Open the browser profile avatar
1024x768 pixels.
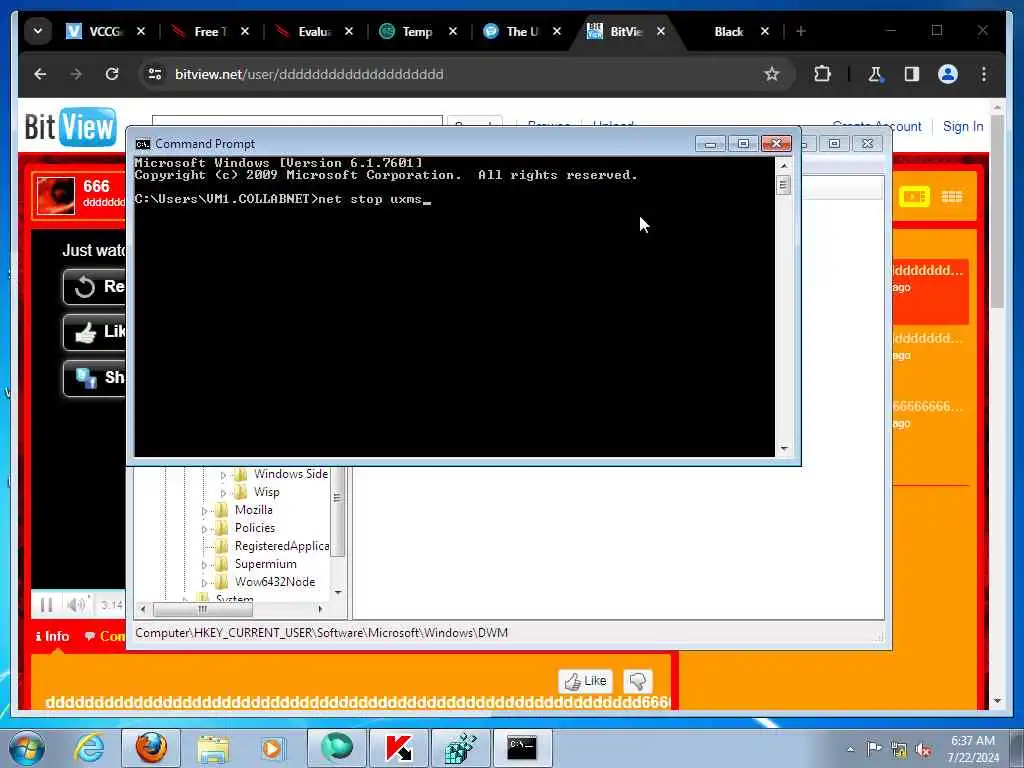pyautogui.click(x=948, y=74)
